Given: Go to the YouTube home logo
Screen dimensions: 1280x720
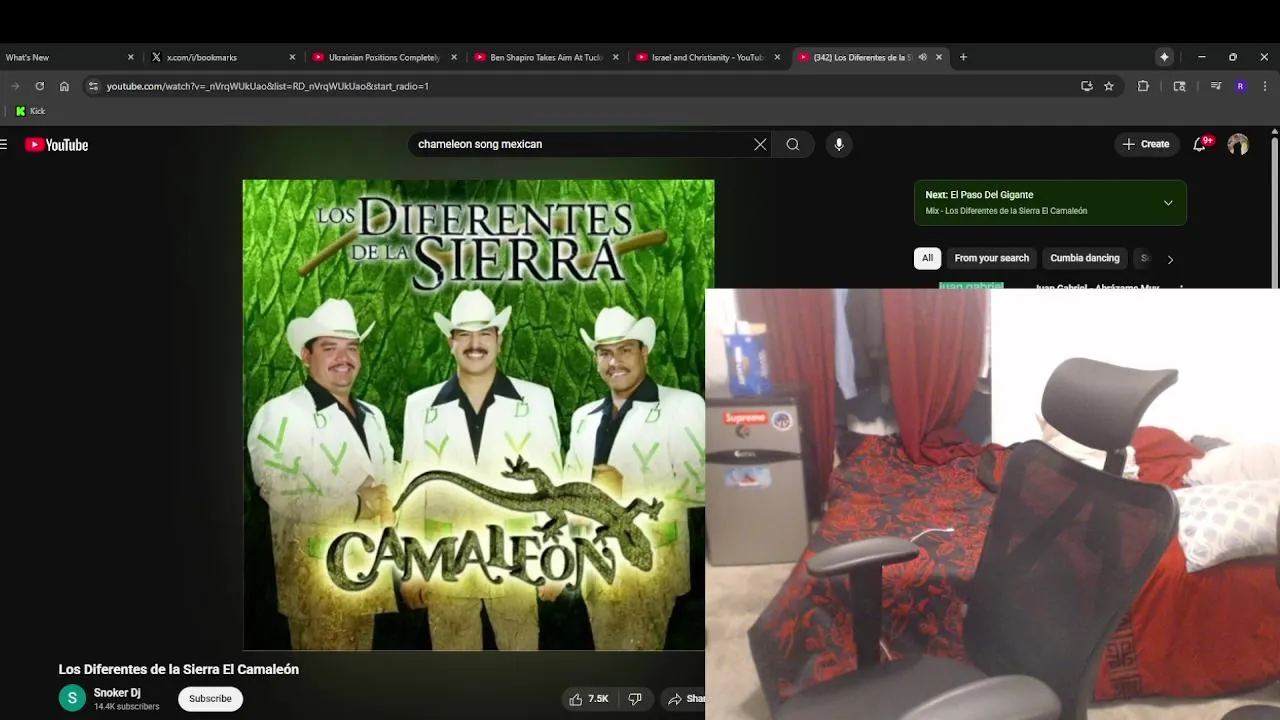Looking at the screenshot, I should click(x=57, y=145).
